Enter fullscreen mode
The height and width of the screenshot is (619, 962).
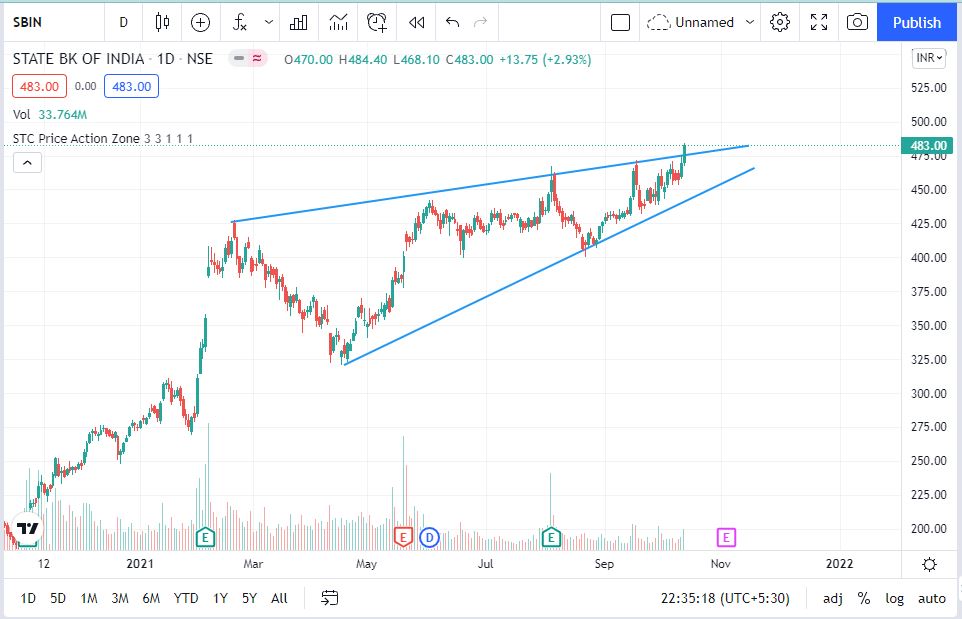point(818,23)
